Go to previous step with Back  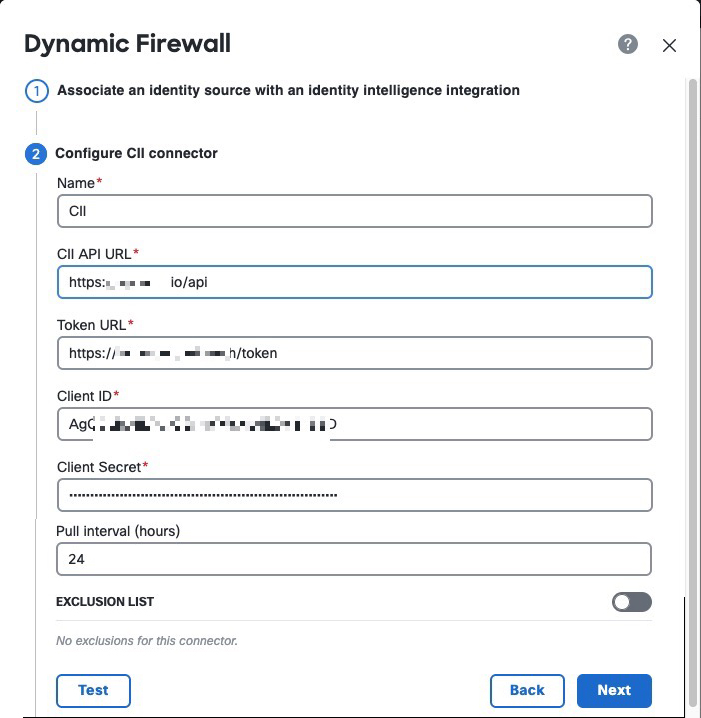[x=527, y=690]
